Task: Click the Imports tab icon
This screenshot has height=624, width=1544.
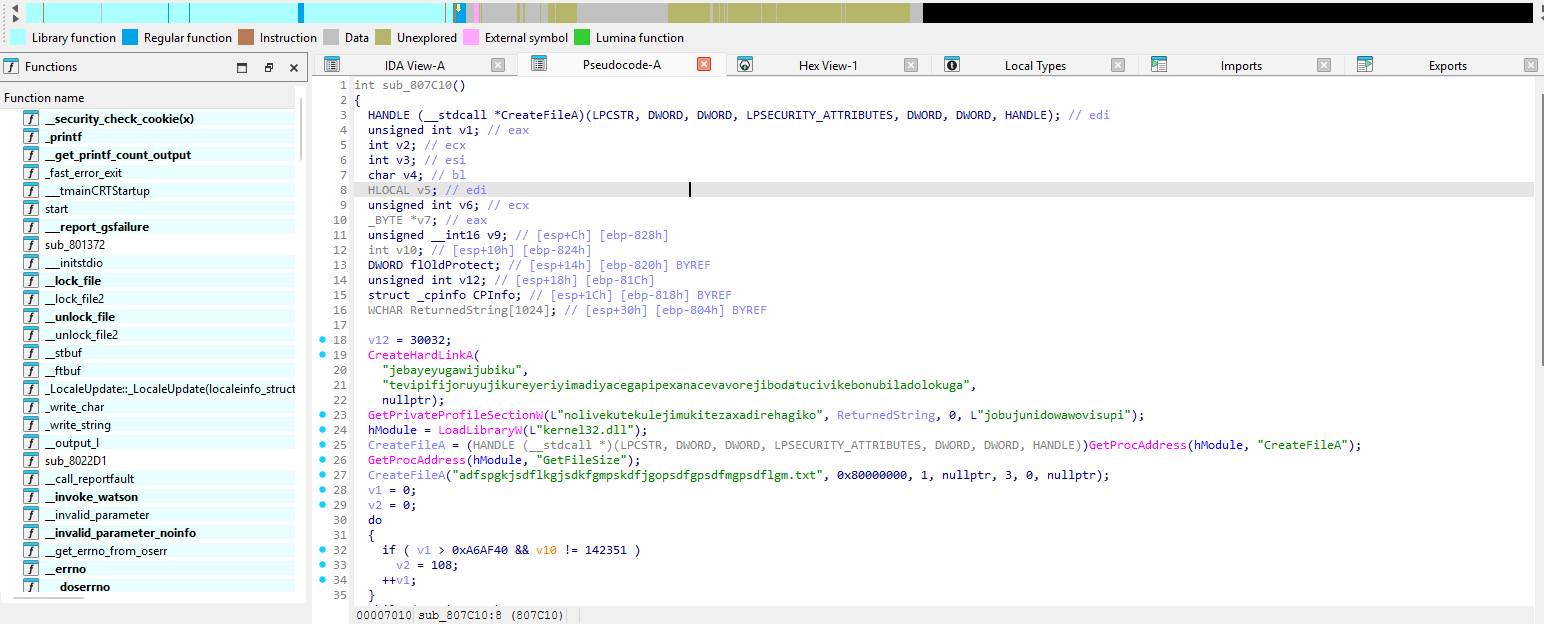Action: coord(1159,65)
